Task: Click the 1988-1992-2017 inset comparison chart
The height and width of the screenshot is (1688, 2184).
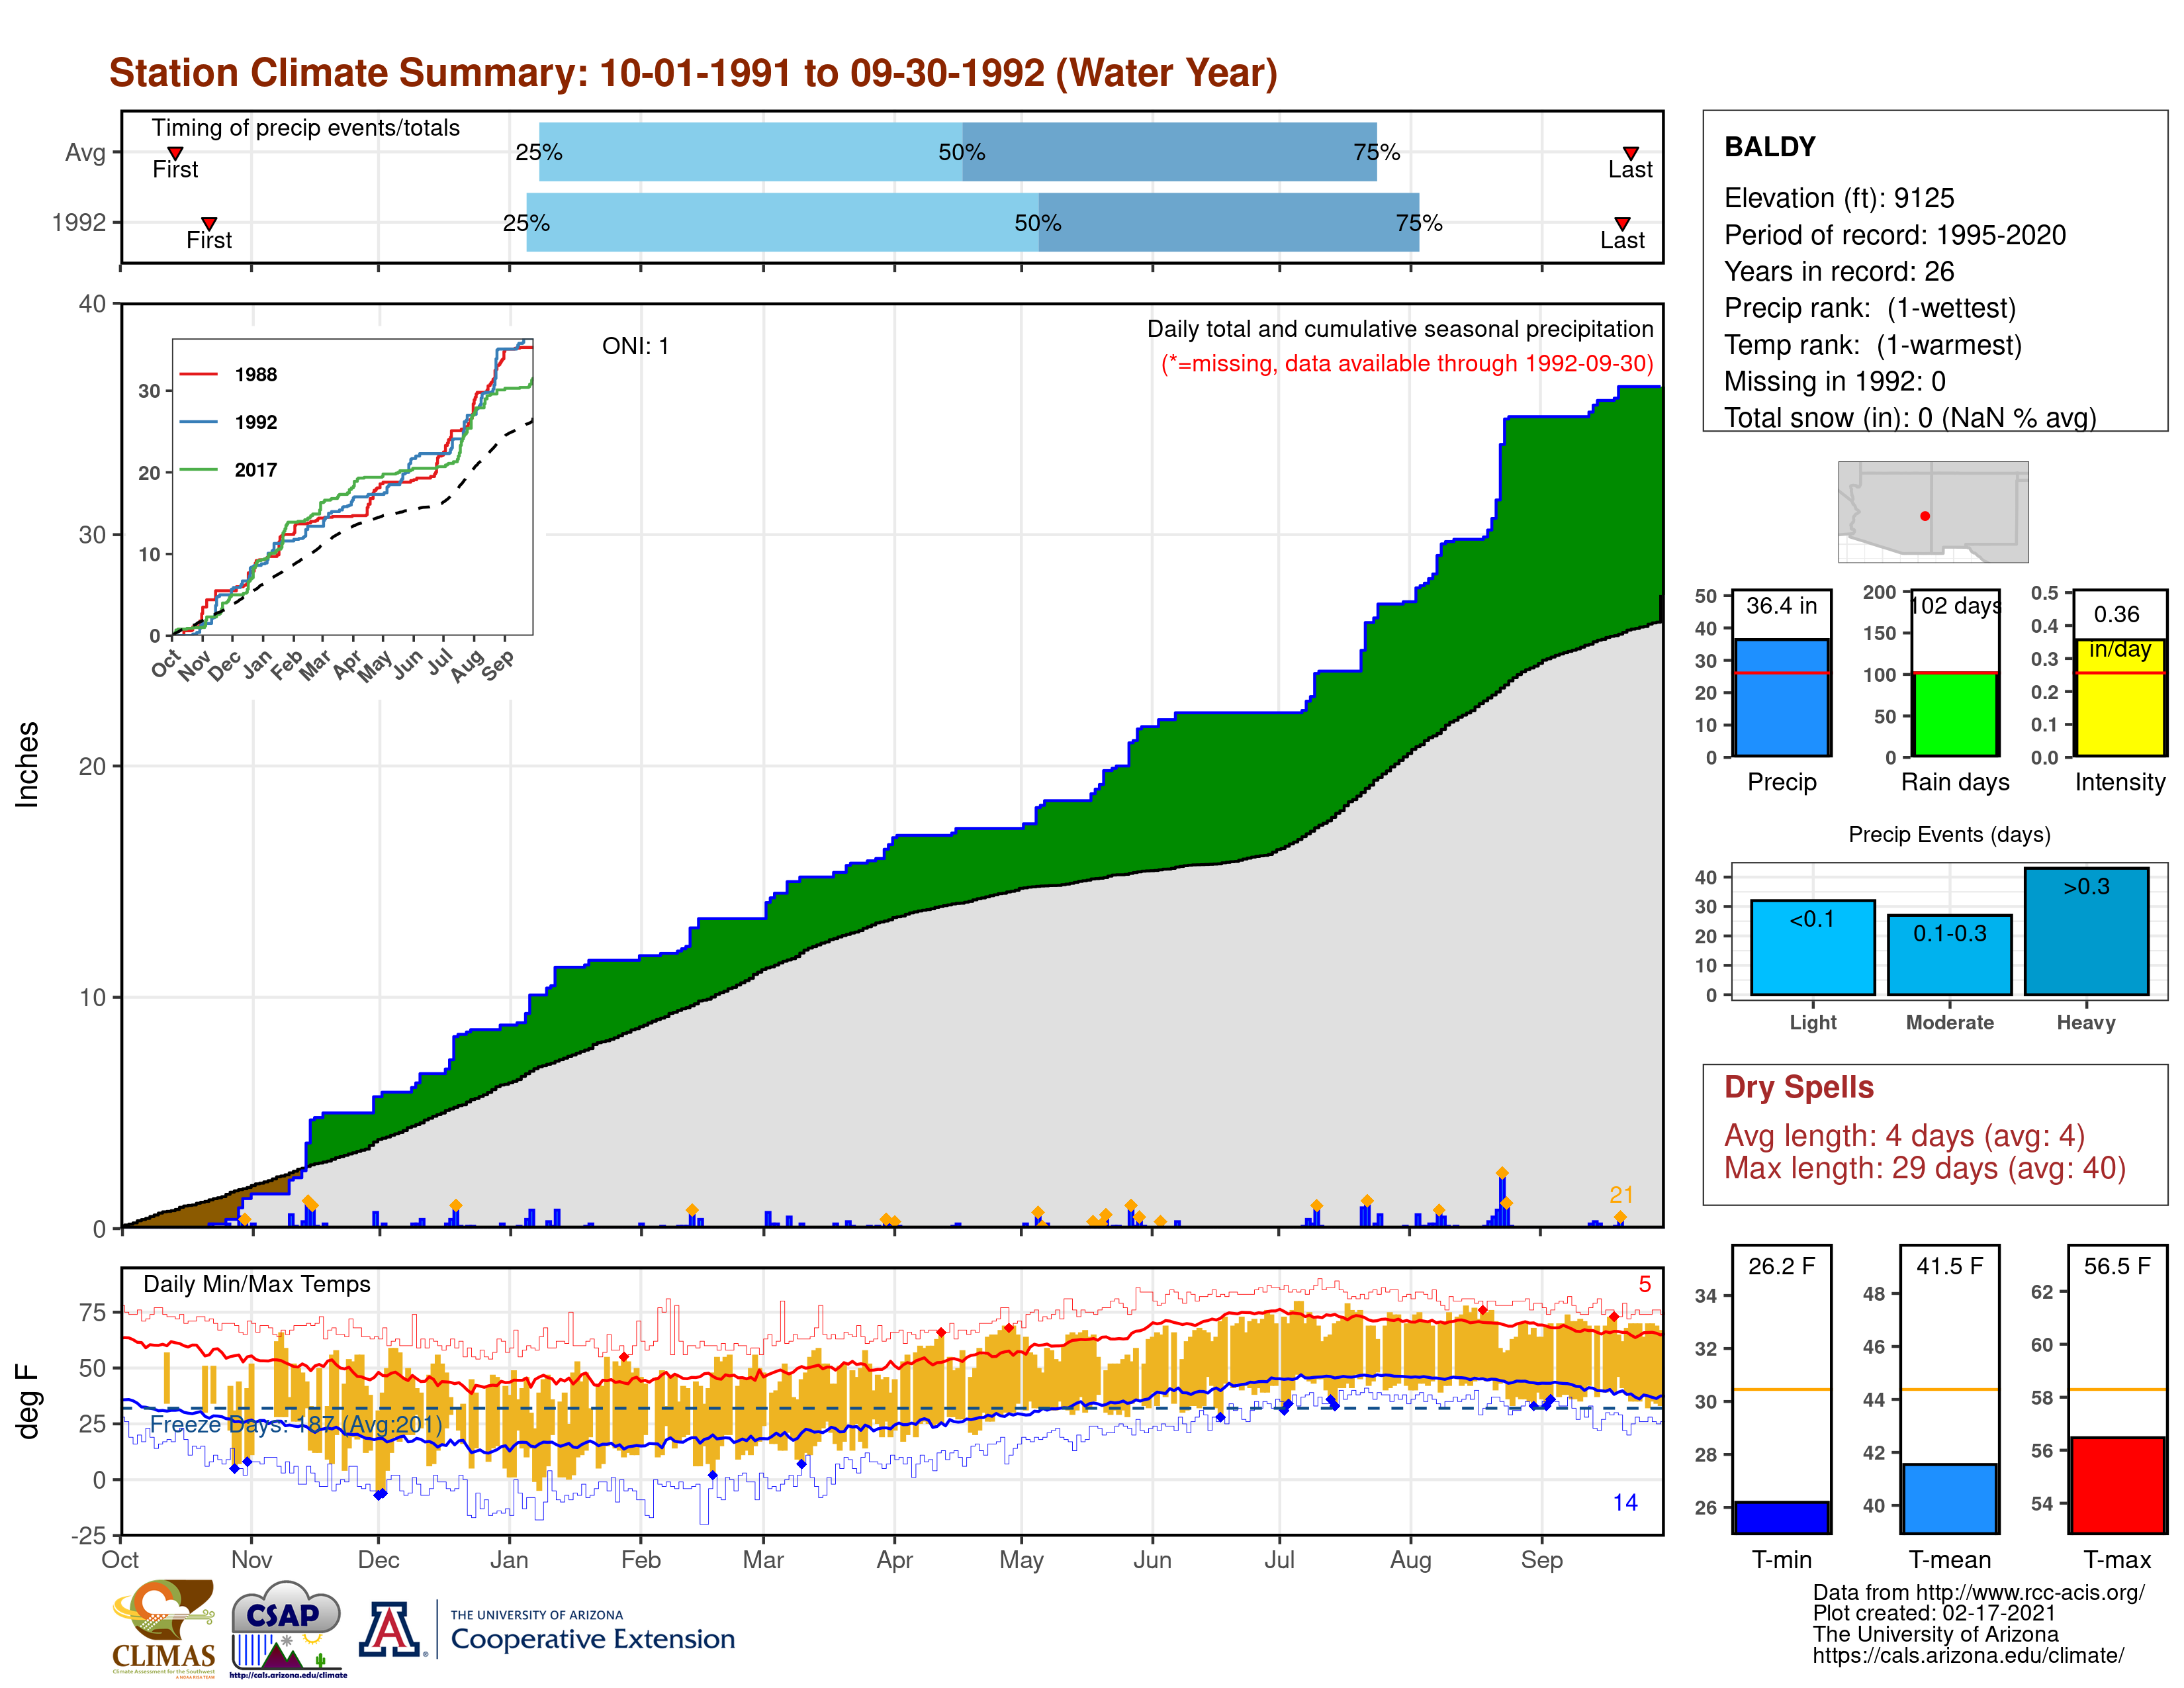Action: 353,487
